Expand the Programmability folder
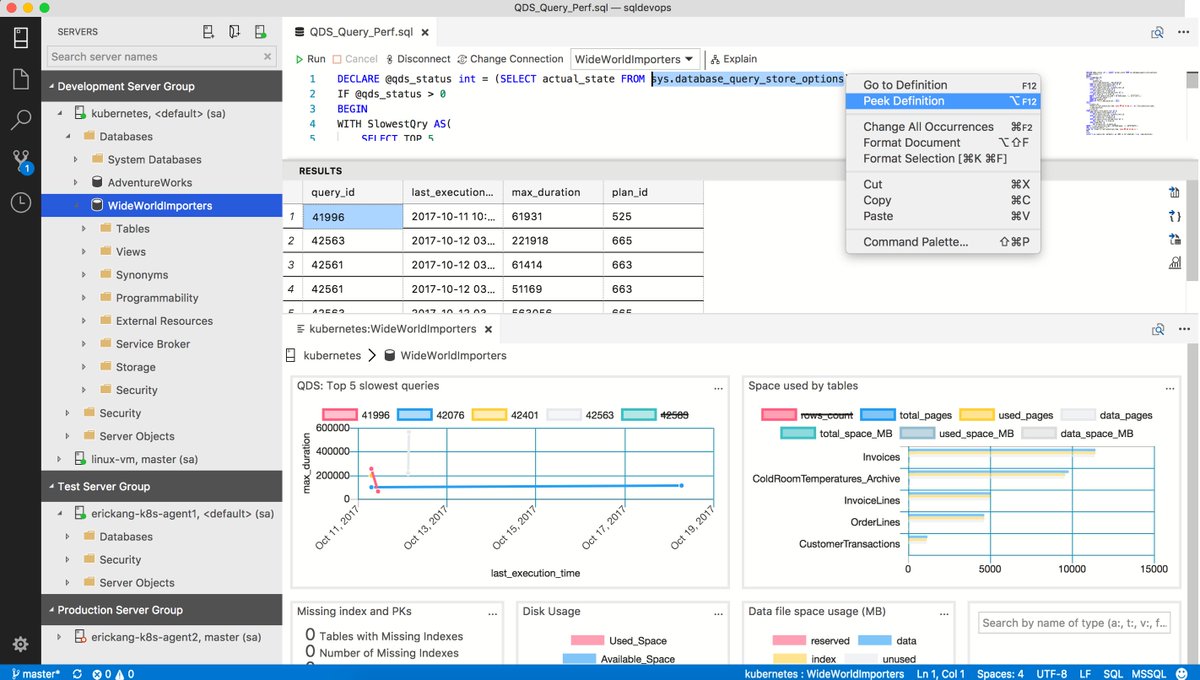1200x680 pixels. (x=84, y=297)
